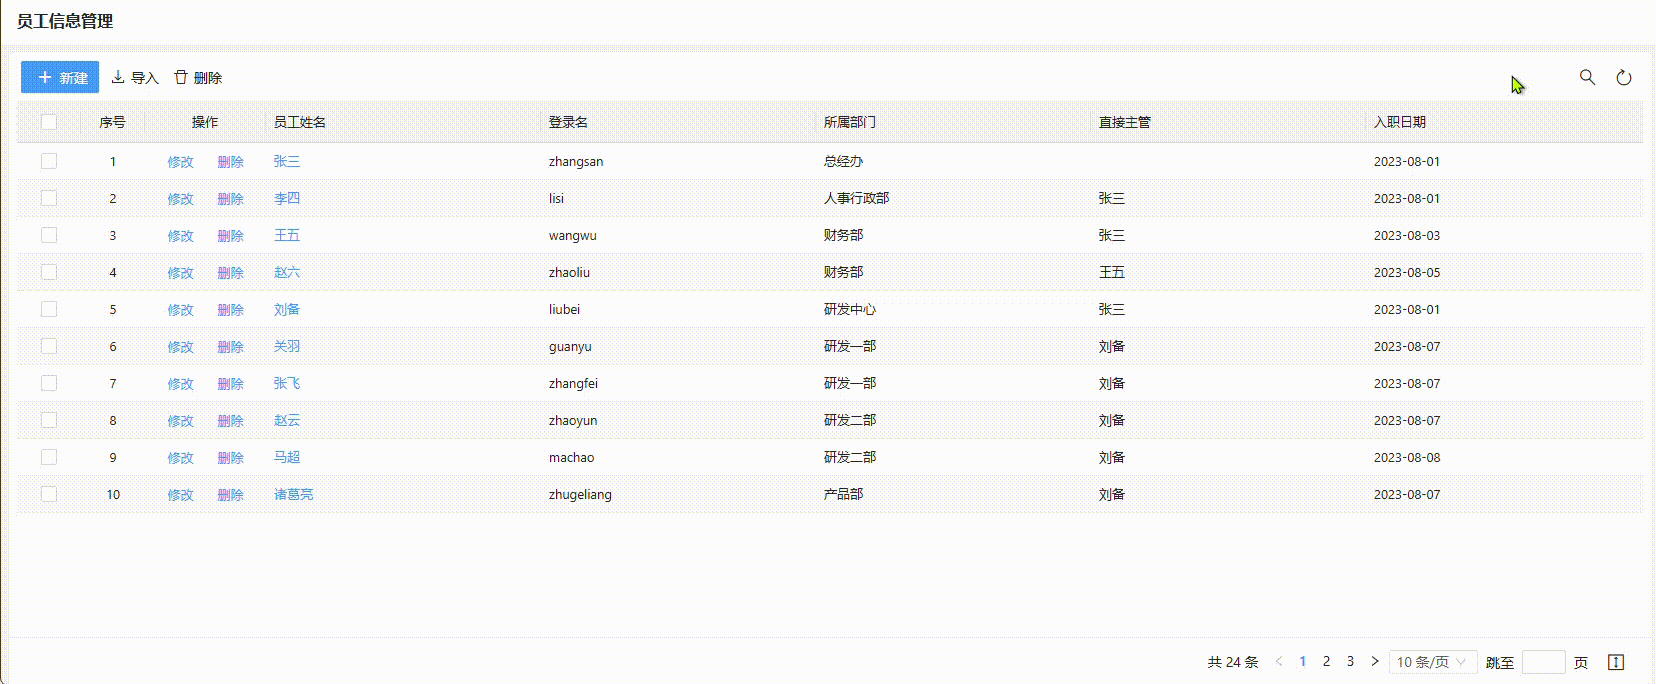Click the refresh icon

(x=1624, y=77)
